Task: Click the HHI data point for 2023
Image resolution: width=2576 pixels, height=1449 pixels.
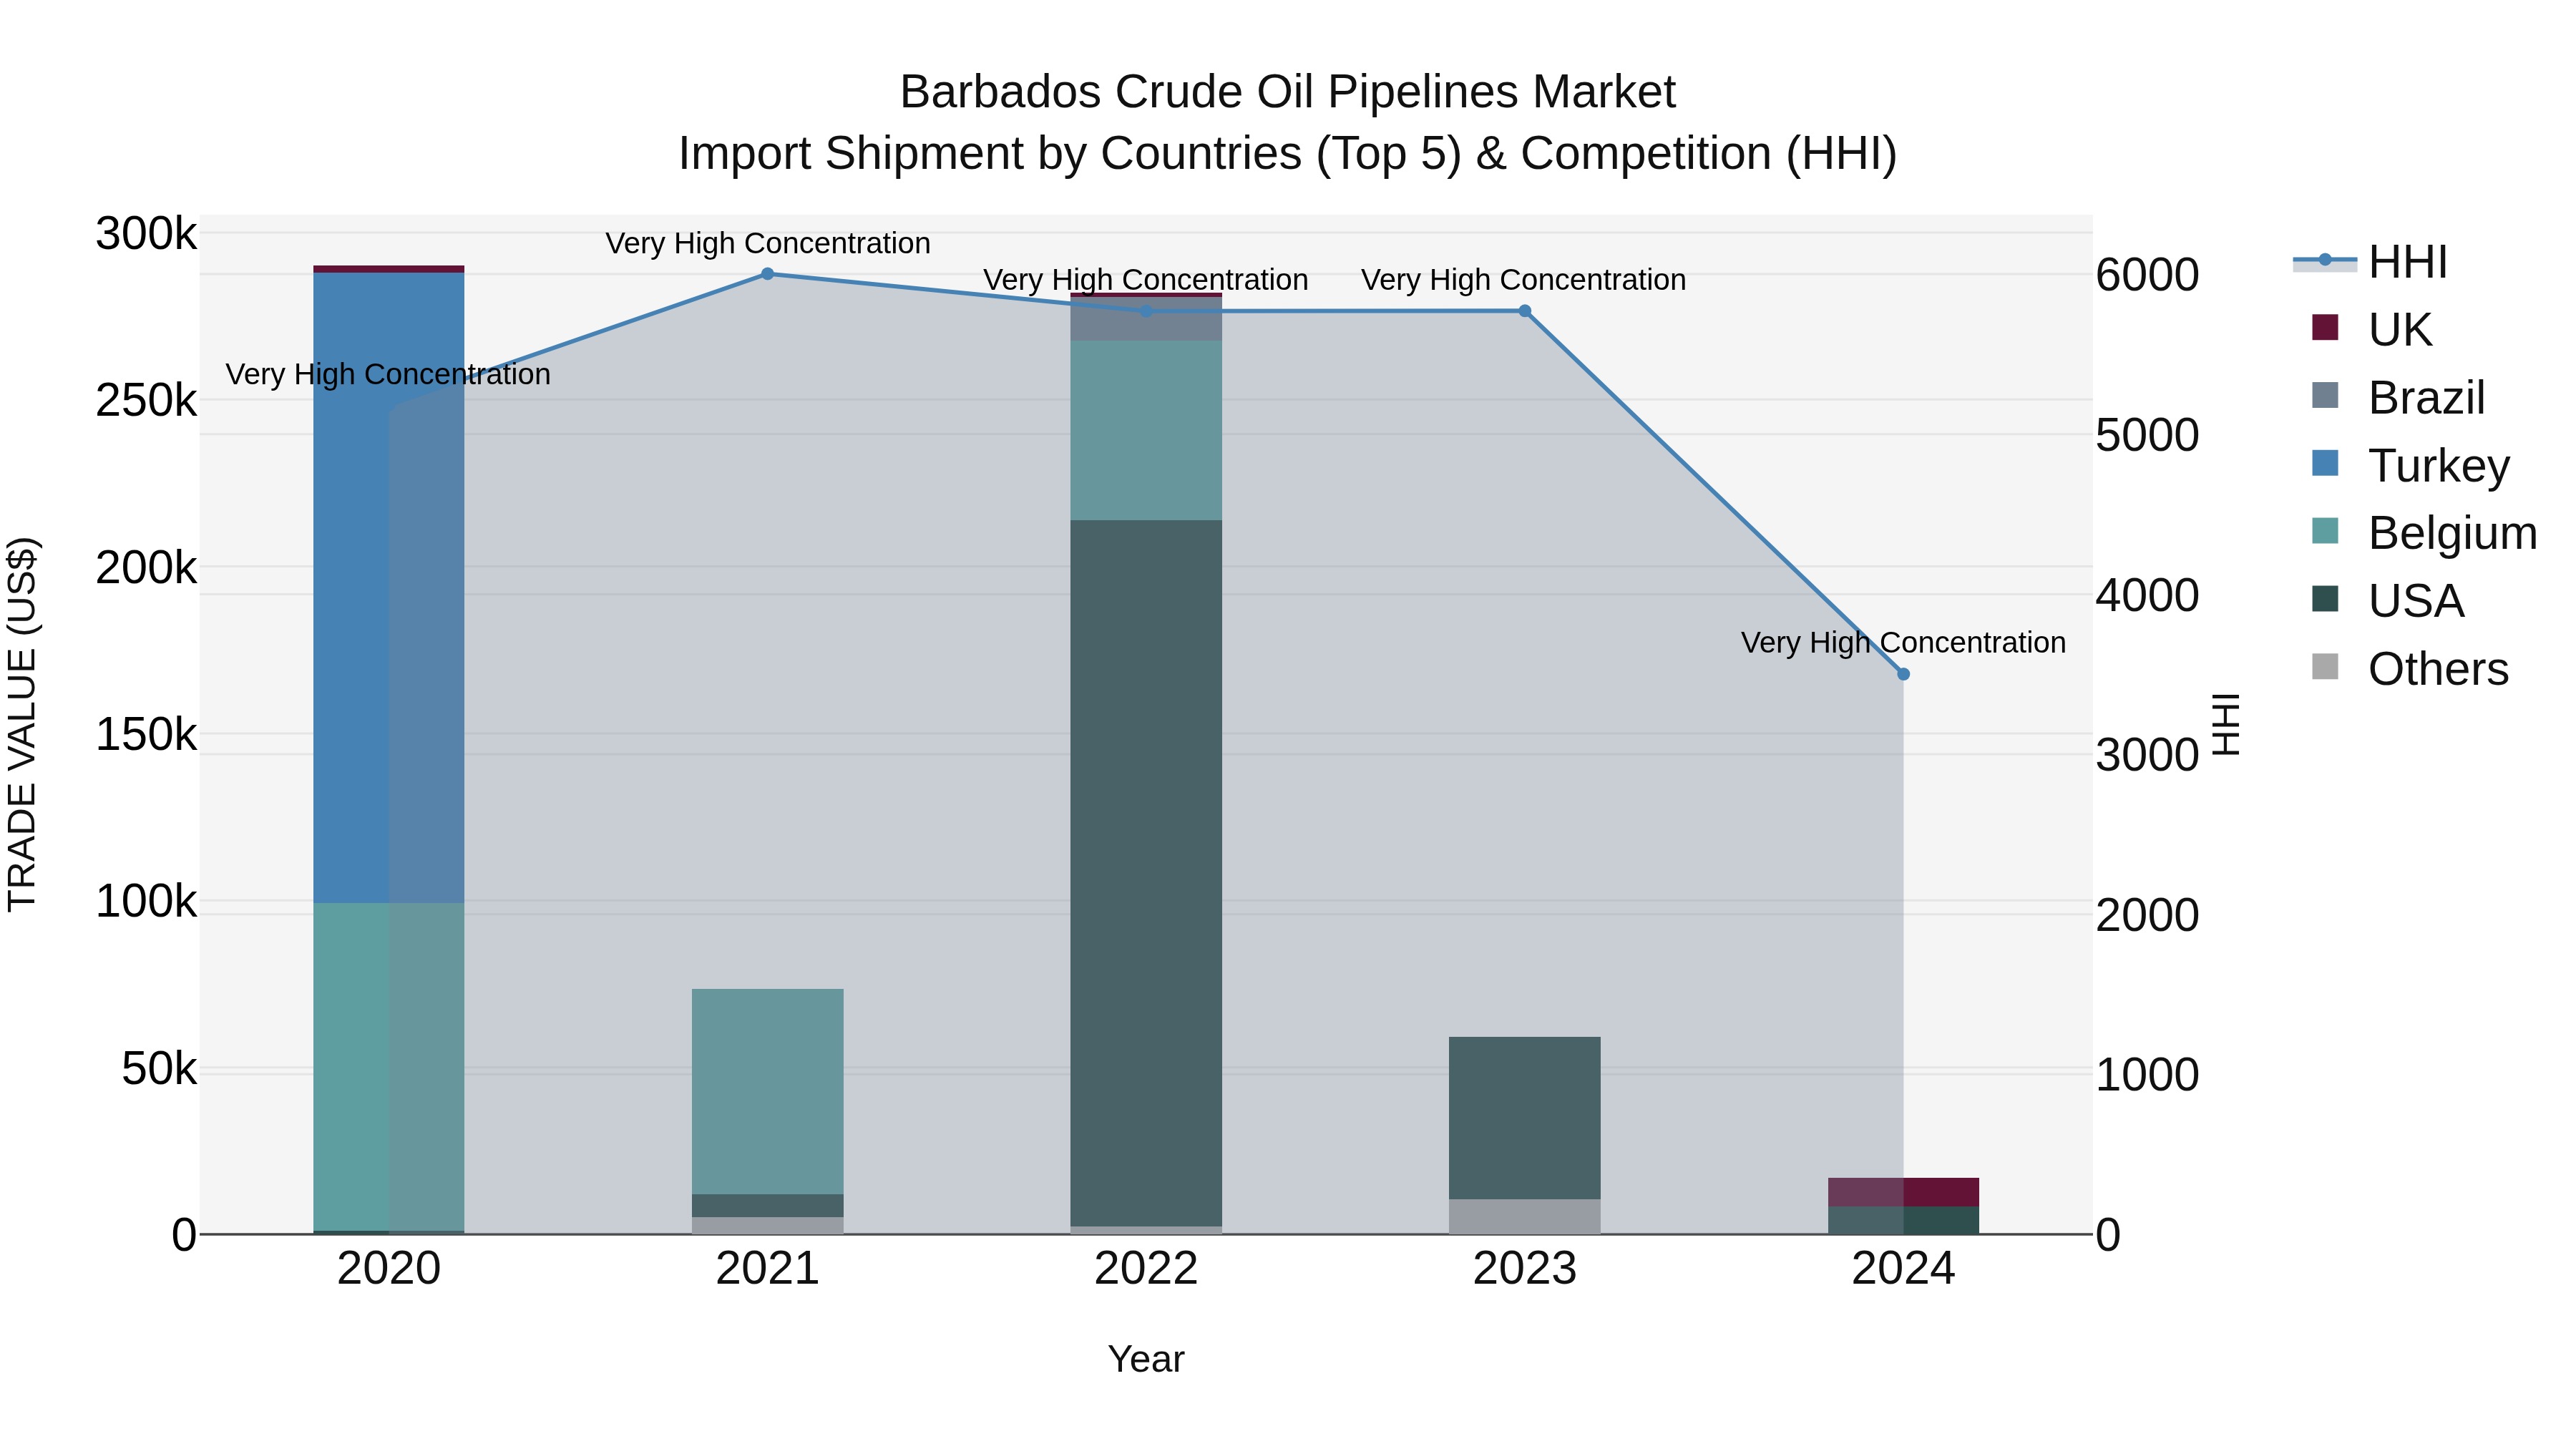Action: (1525, 311)
